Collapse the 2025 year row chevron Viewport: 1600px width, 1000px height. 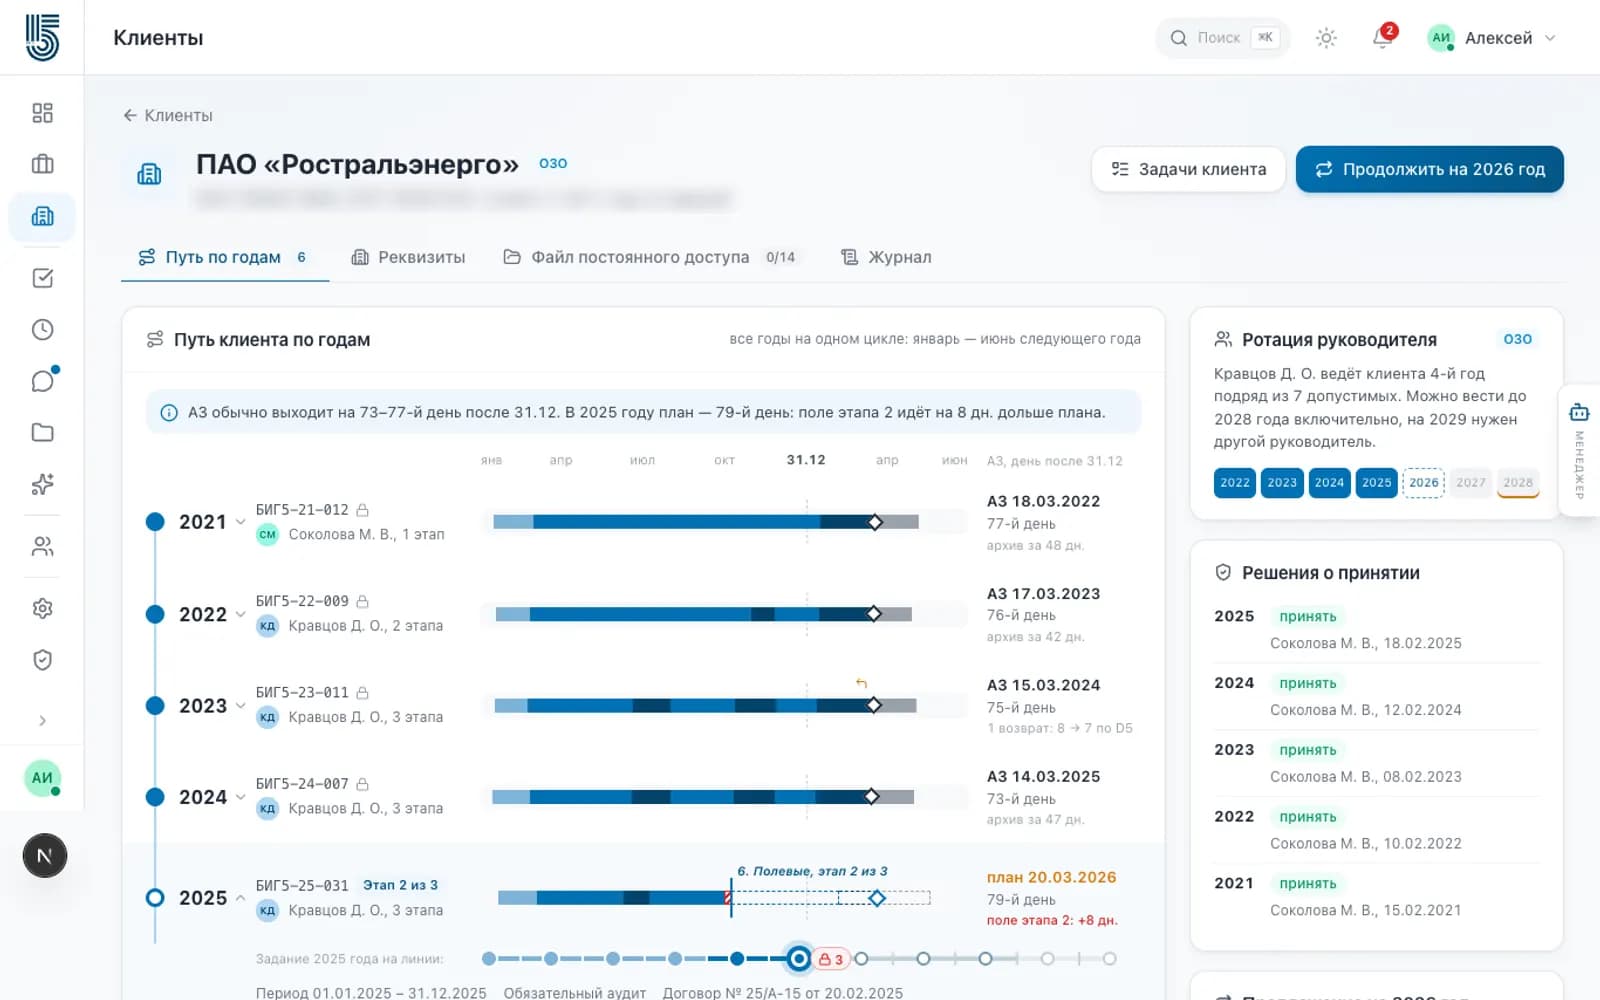tap(240, 898)
